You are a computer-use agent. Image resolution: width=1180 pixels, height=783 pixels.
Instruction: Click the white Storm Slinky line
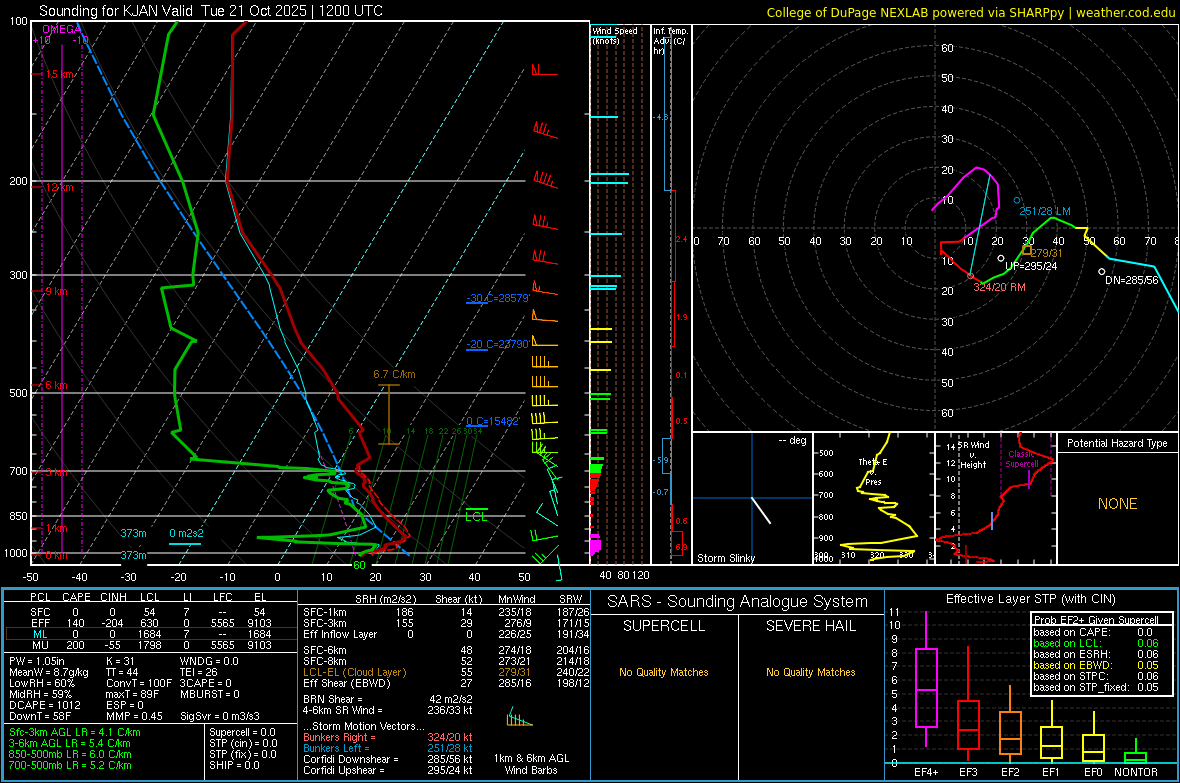tap(761, 510)
